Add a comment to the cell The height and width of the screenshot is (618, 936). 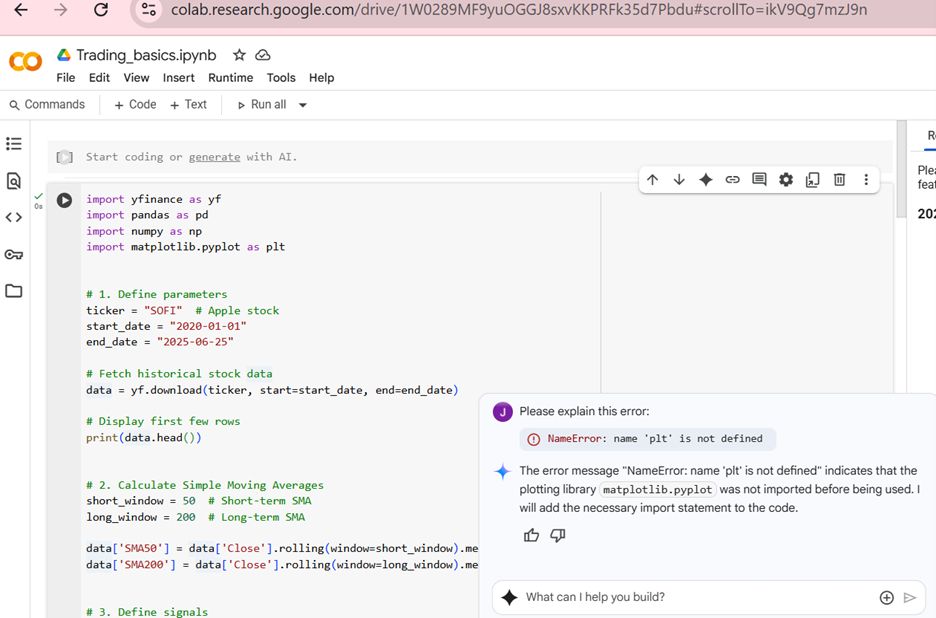[759, 180]
